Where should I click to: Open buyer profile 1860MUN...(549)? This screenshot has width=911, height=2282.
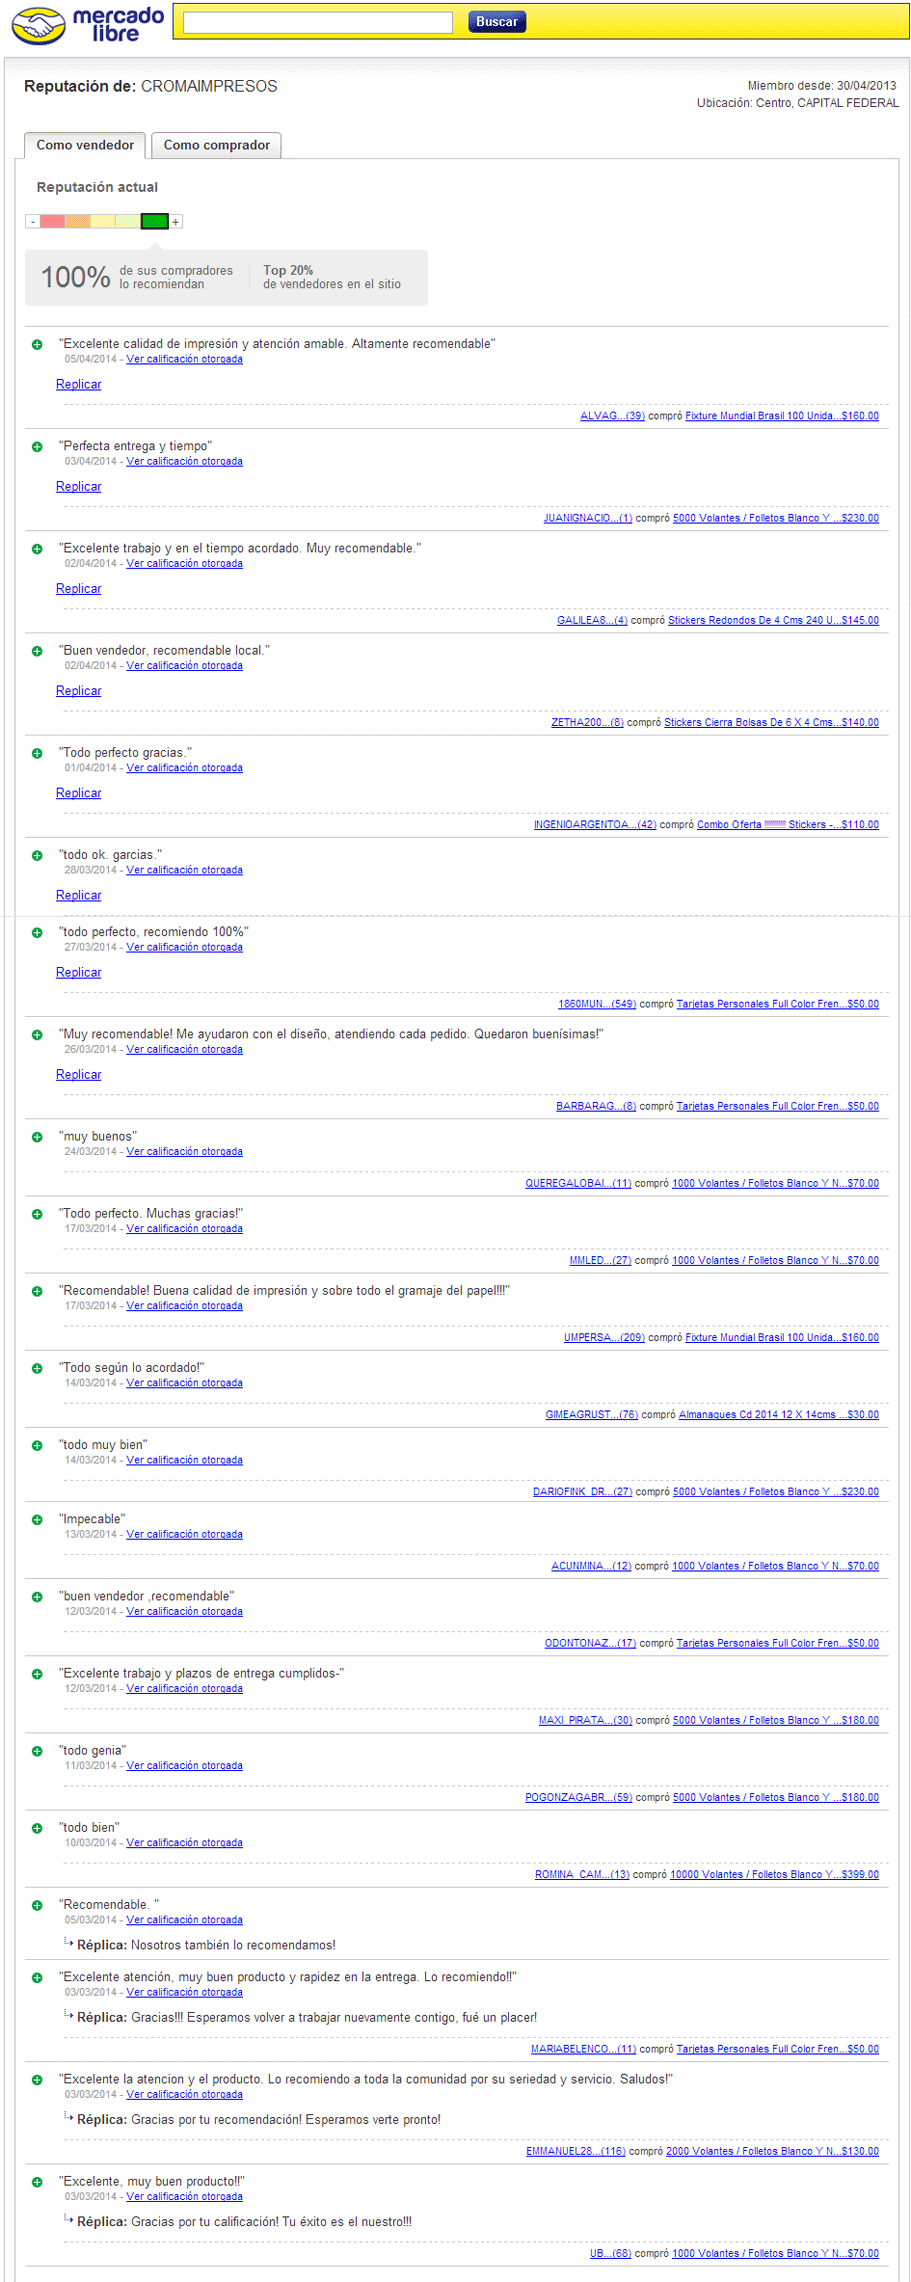(596, 1004)
